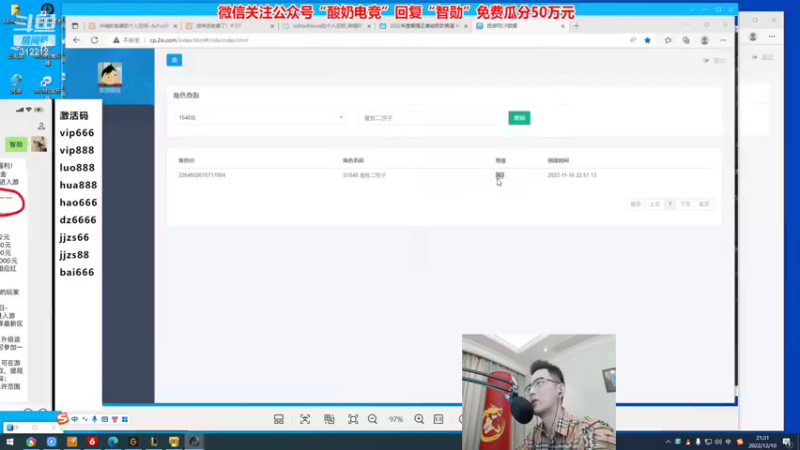Open the Windows Start menu

pos(10,442)
